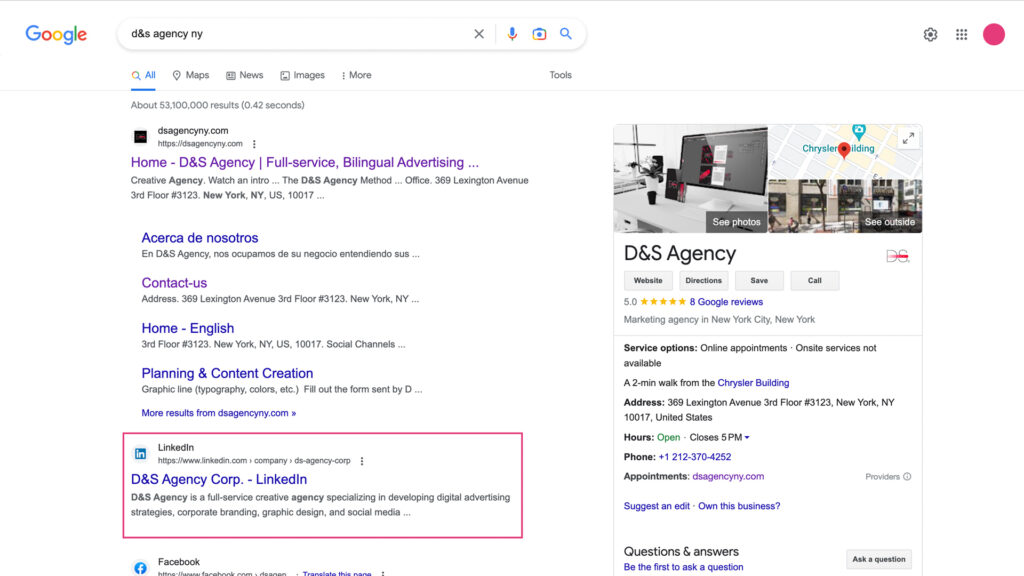Screen dimensions: 1024x576
Task: Open the three-dot menu for the LinkedIn result
Action: coord(362,461)
